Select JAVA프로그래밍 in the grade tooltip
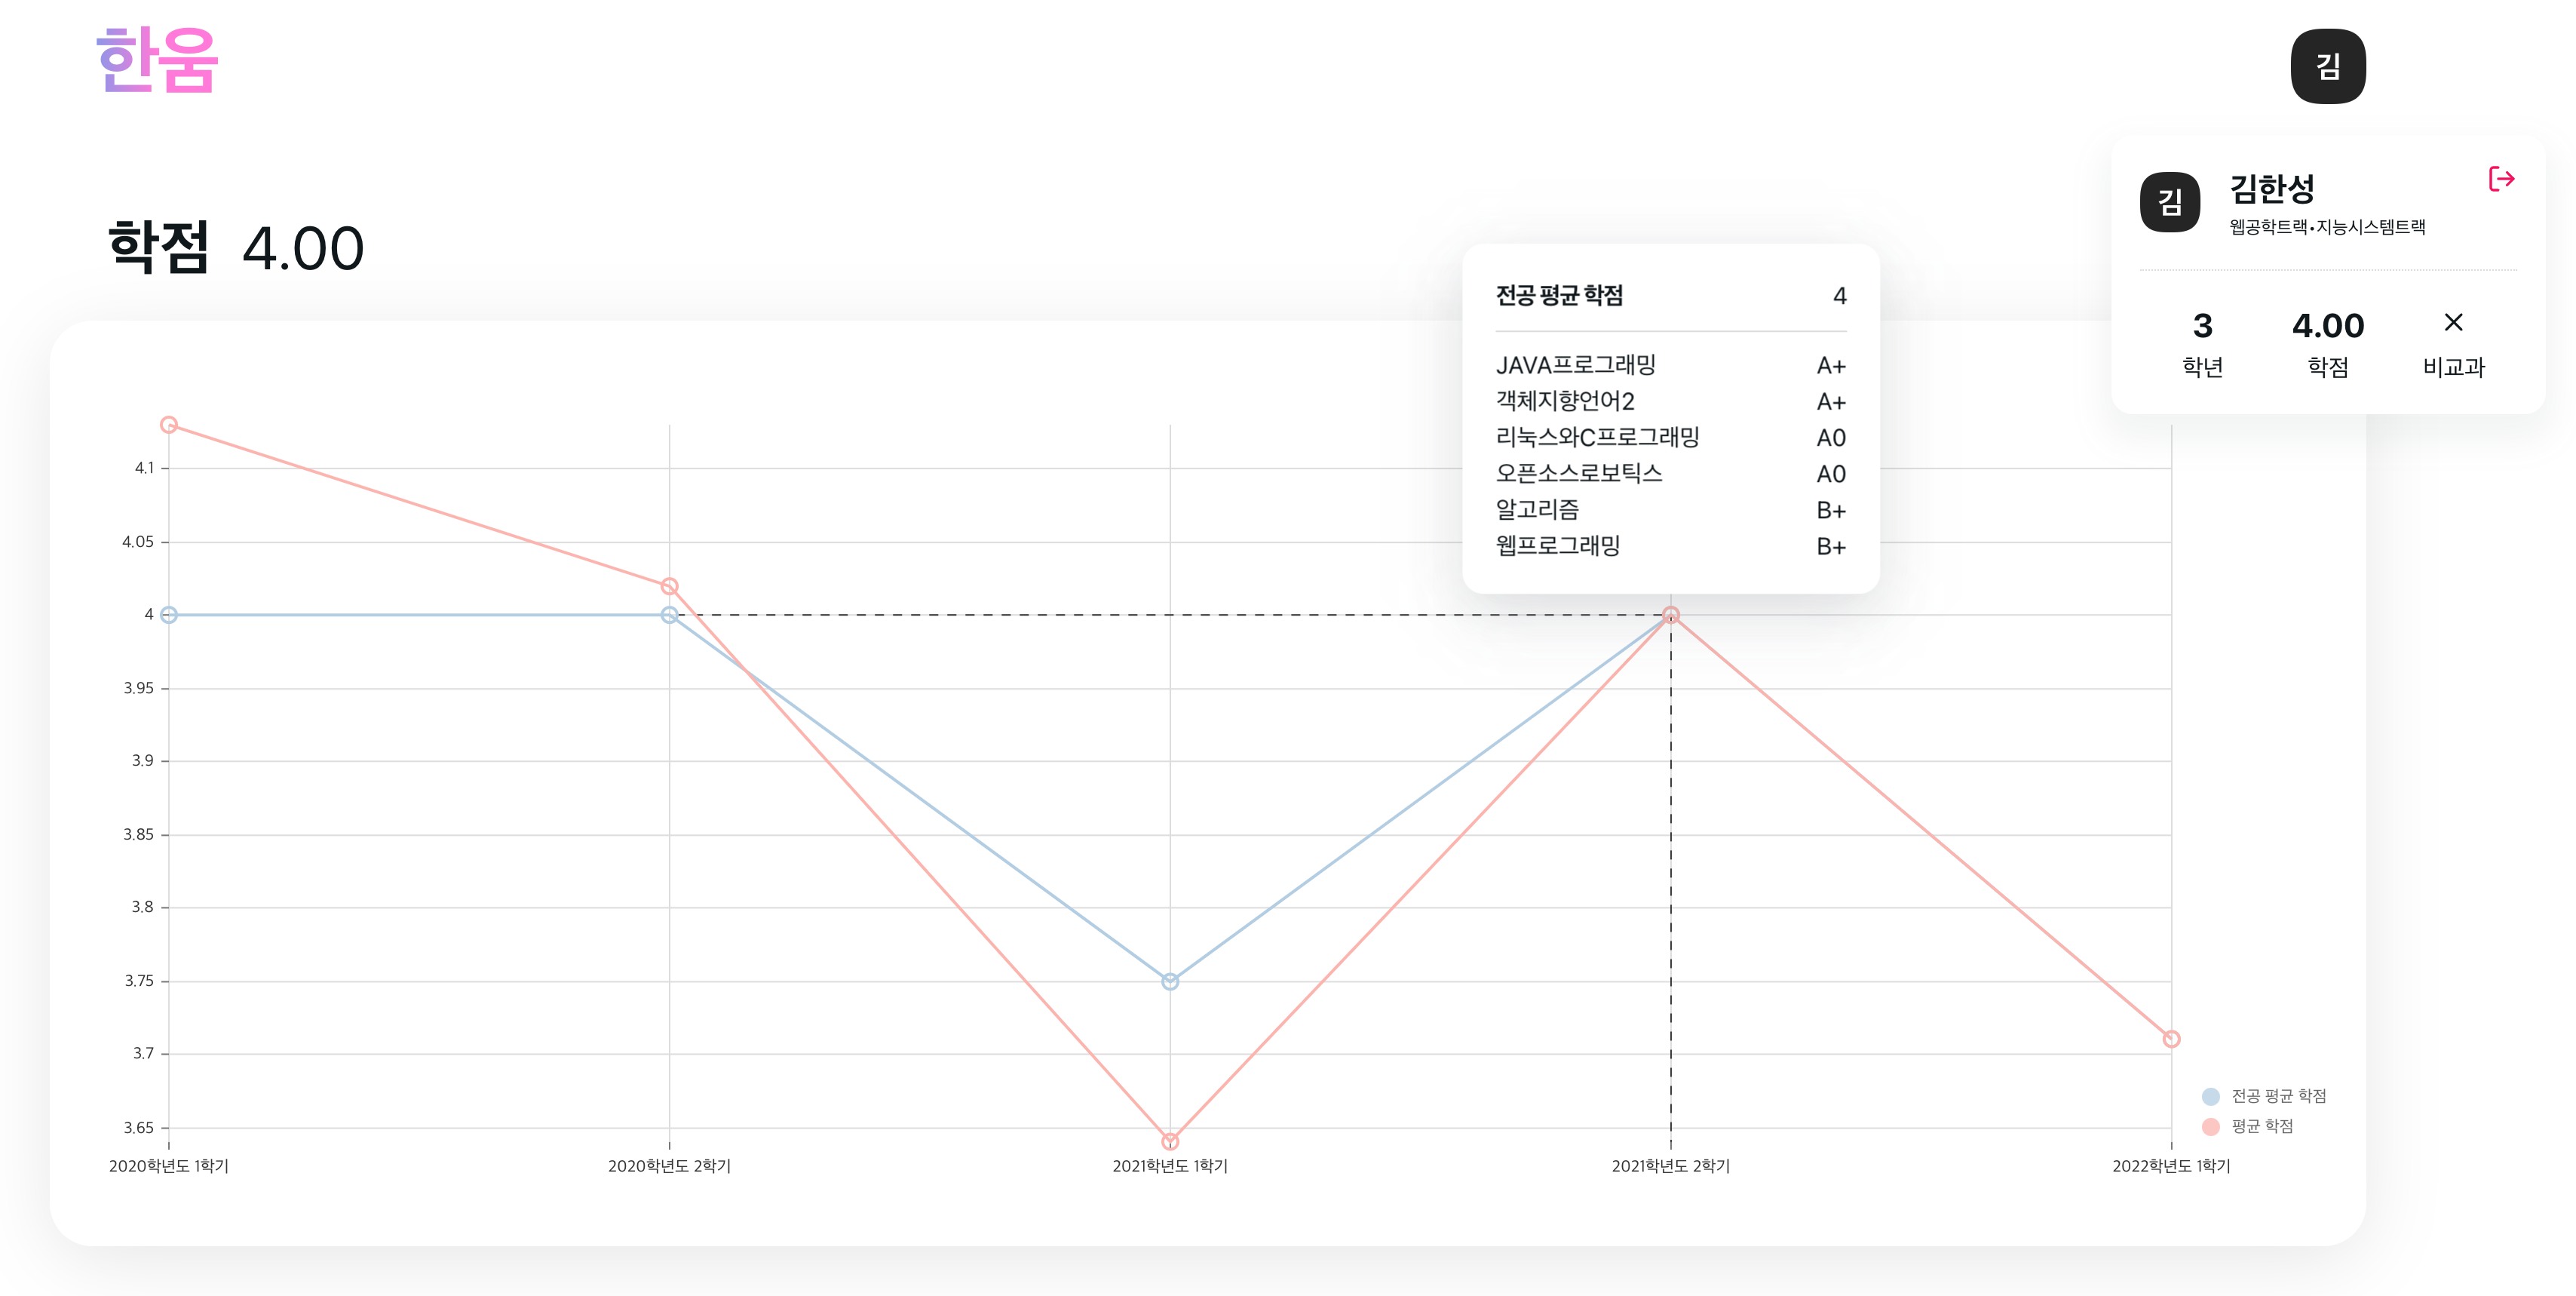 pyautogui.click(x=1575, y=365)
